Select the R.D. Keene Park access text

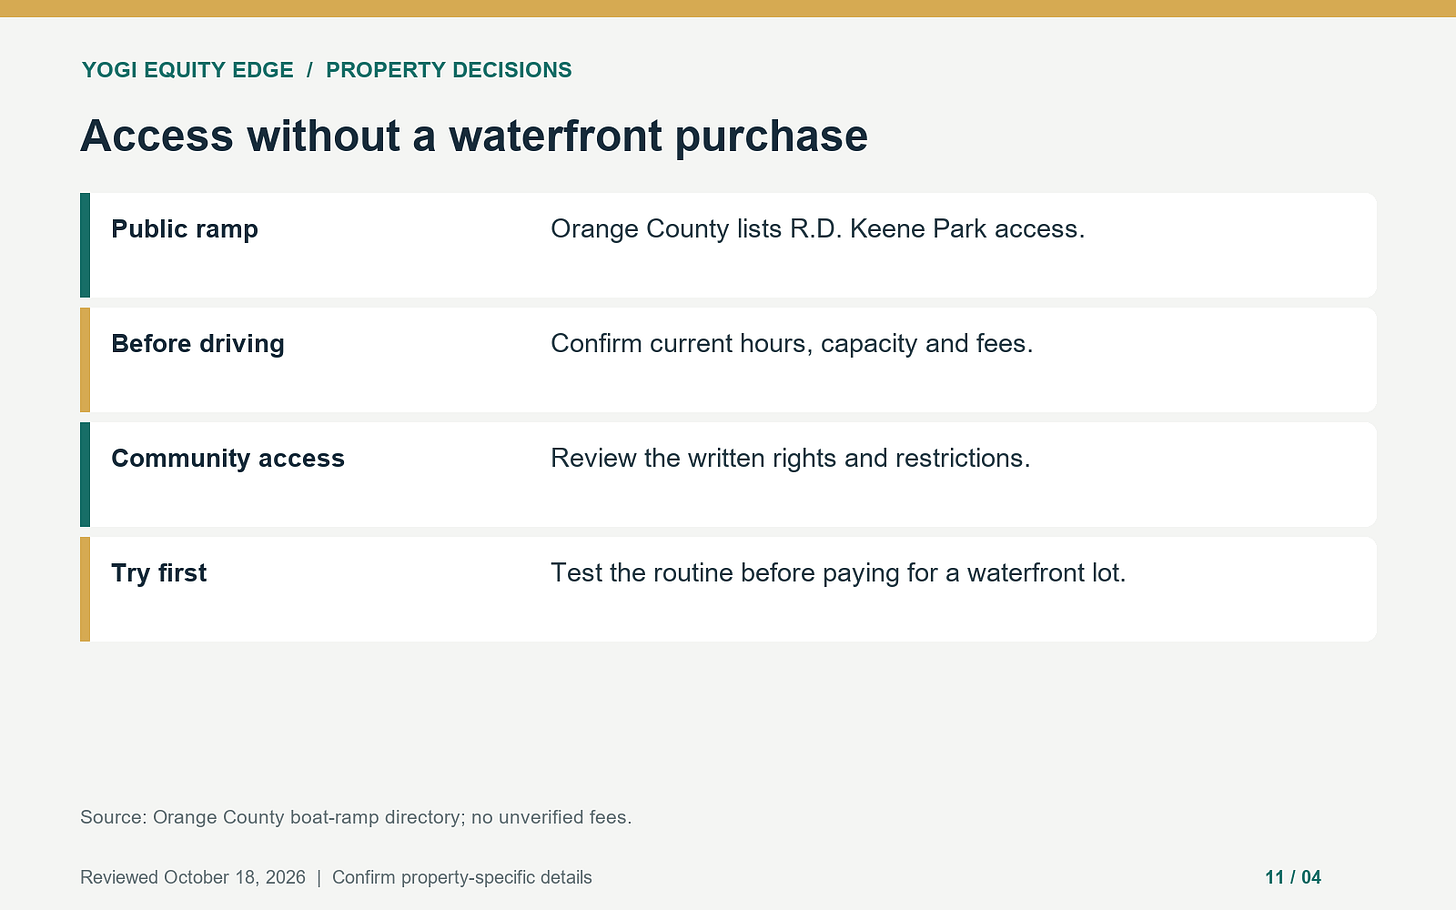tap(818, 229)
